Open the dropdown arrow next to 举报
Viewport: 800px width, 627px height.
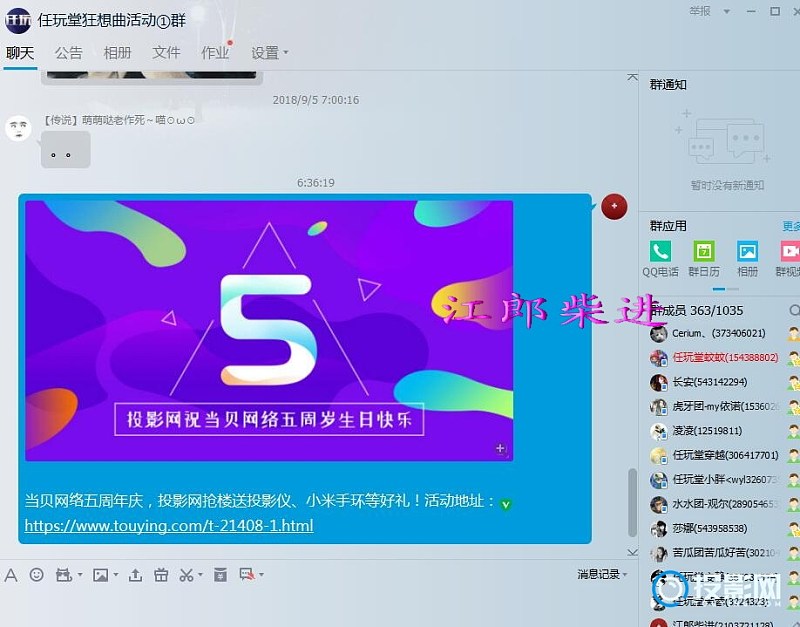point(727,11)
